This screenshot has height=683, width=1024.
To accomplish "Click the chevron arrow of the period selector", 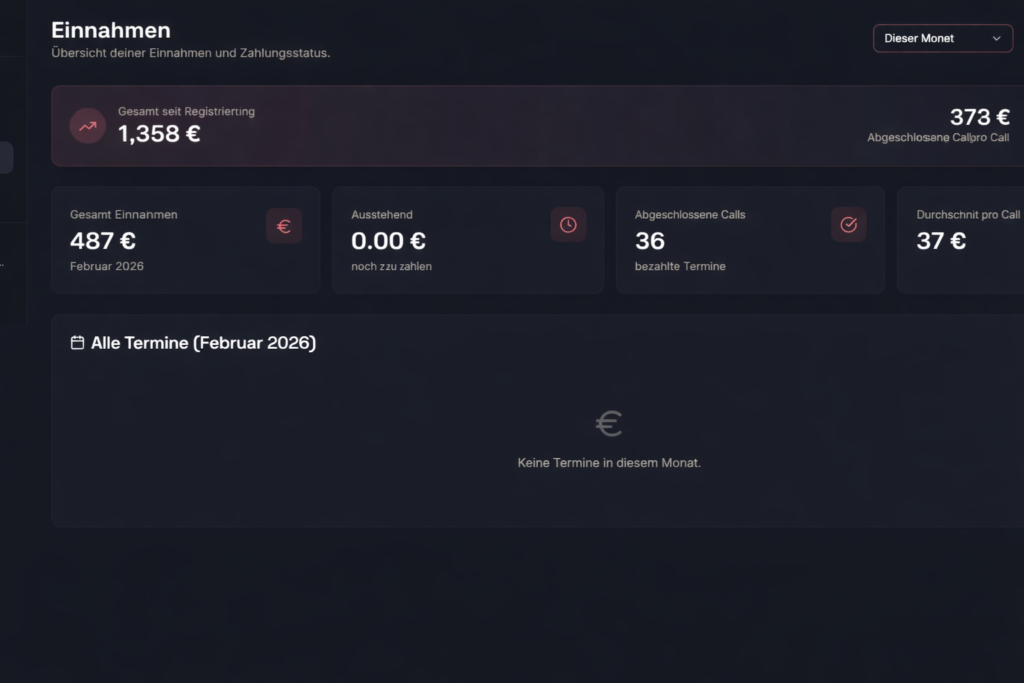I will (996, 38).
